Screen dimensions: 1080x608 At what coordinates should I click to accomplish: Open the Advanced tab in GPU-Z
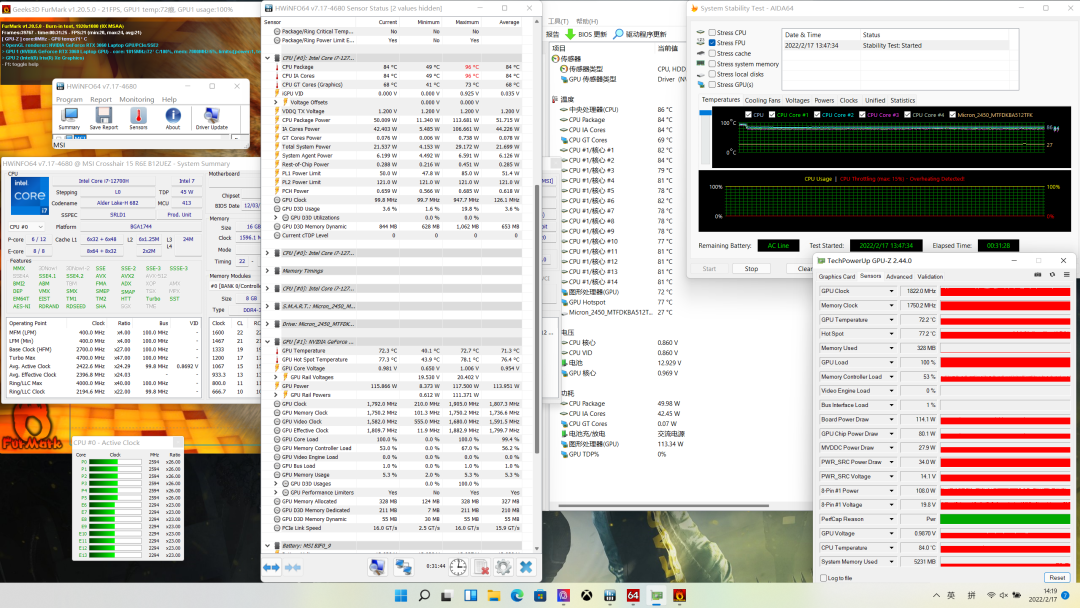click(899, 277)
